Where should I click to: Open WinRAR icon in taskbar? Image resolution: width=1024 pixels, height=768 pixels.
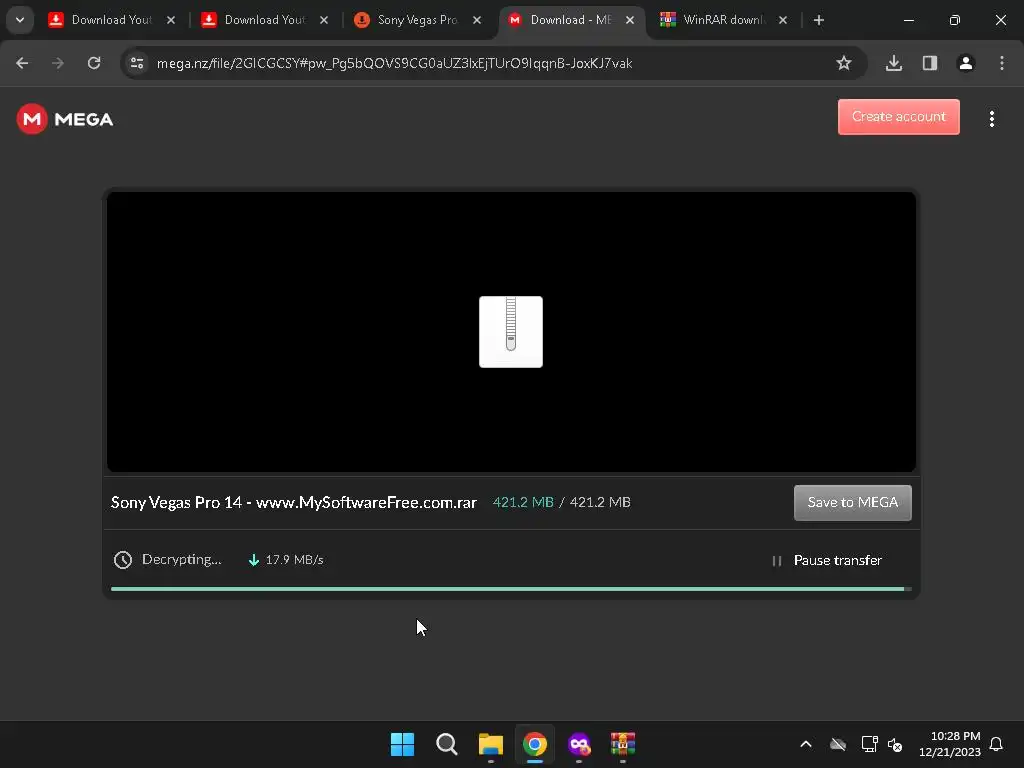[x=623, y=744]
